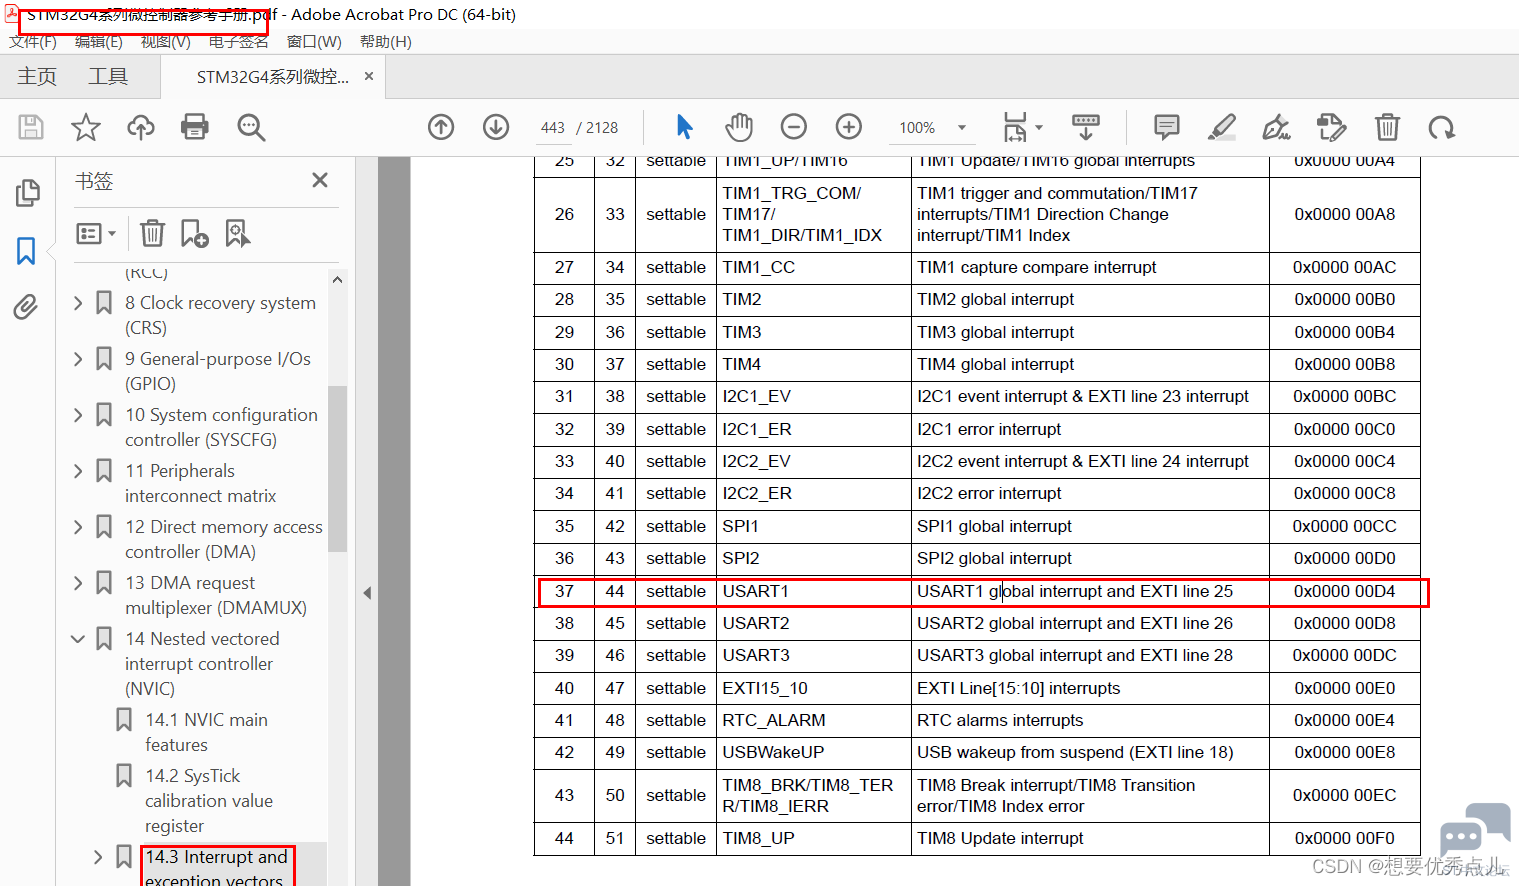Toggle the page thumbnails panel icon

click(x=28, y=193)
